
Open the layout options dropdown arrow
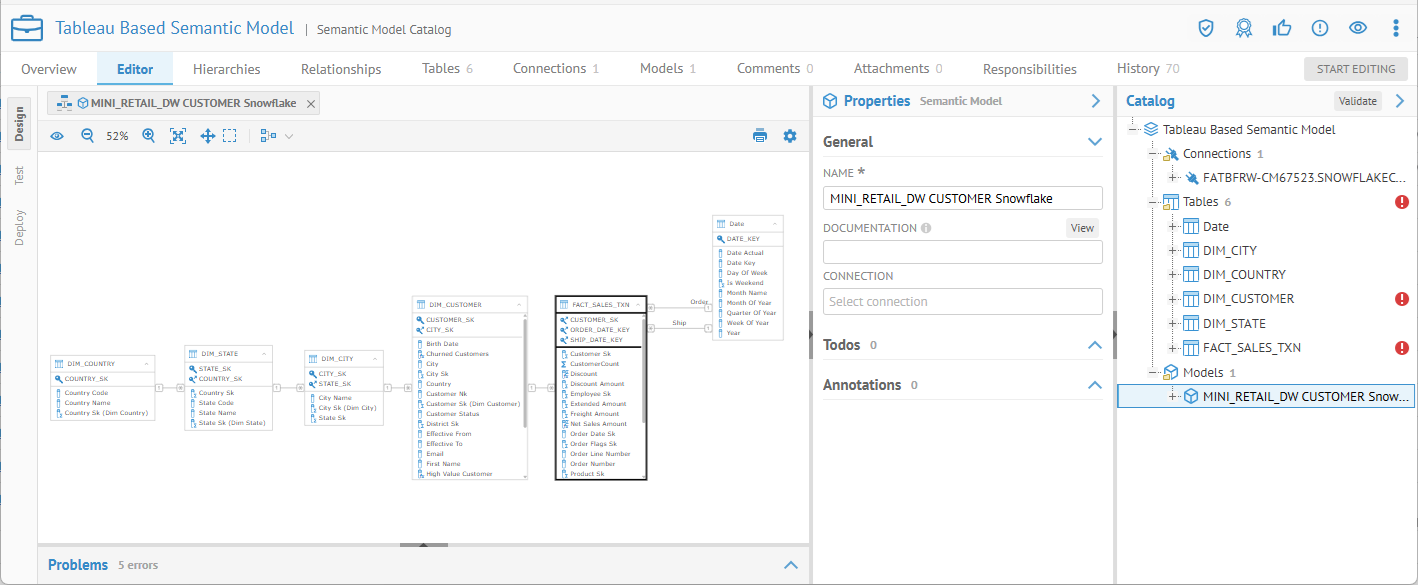tap(290, 136)
